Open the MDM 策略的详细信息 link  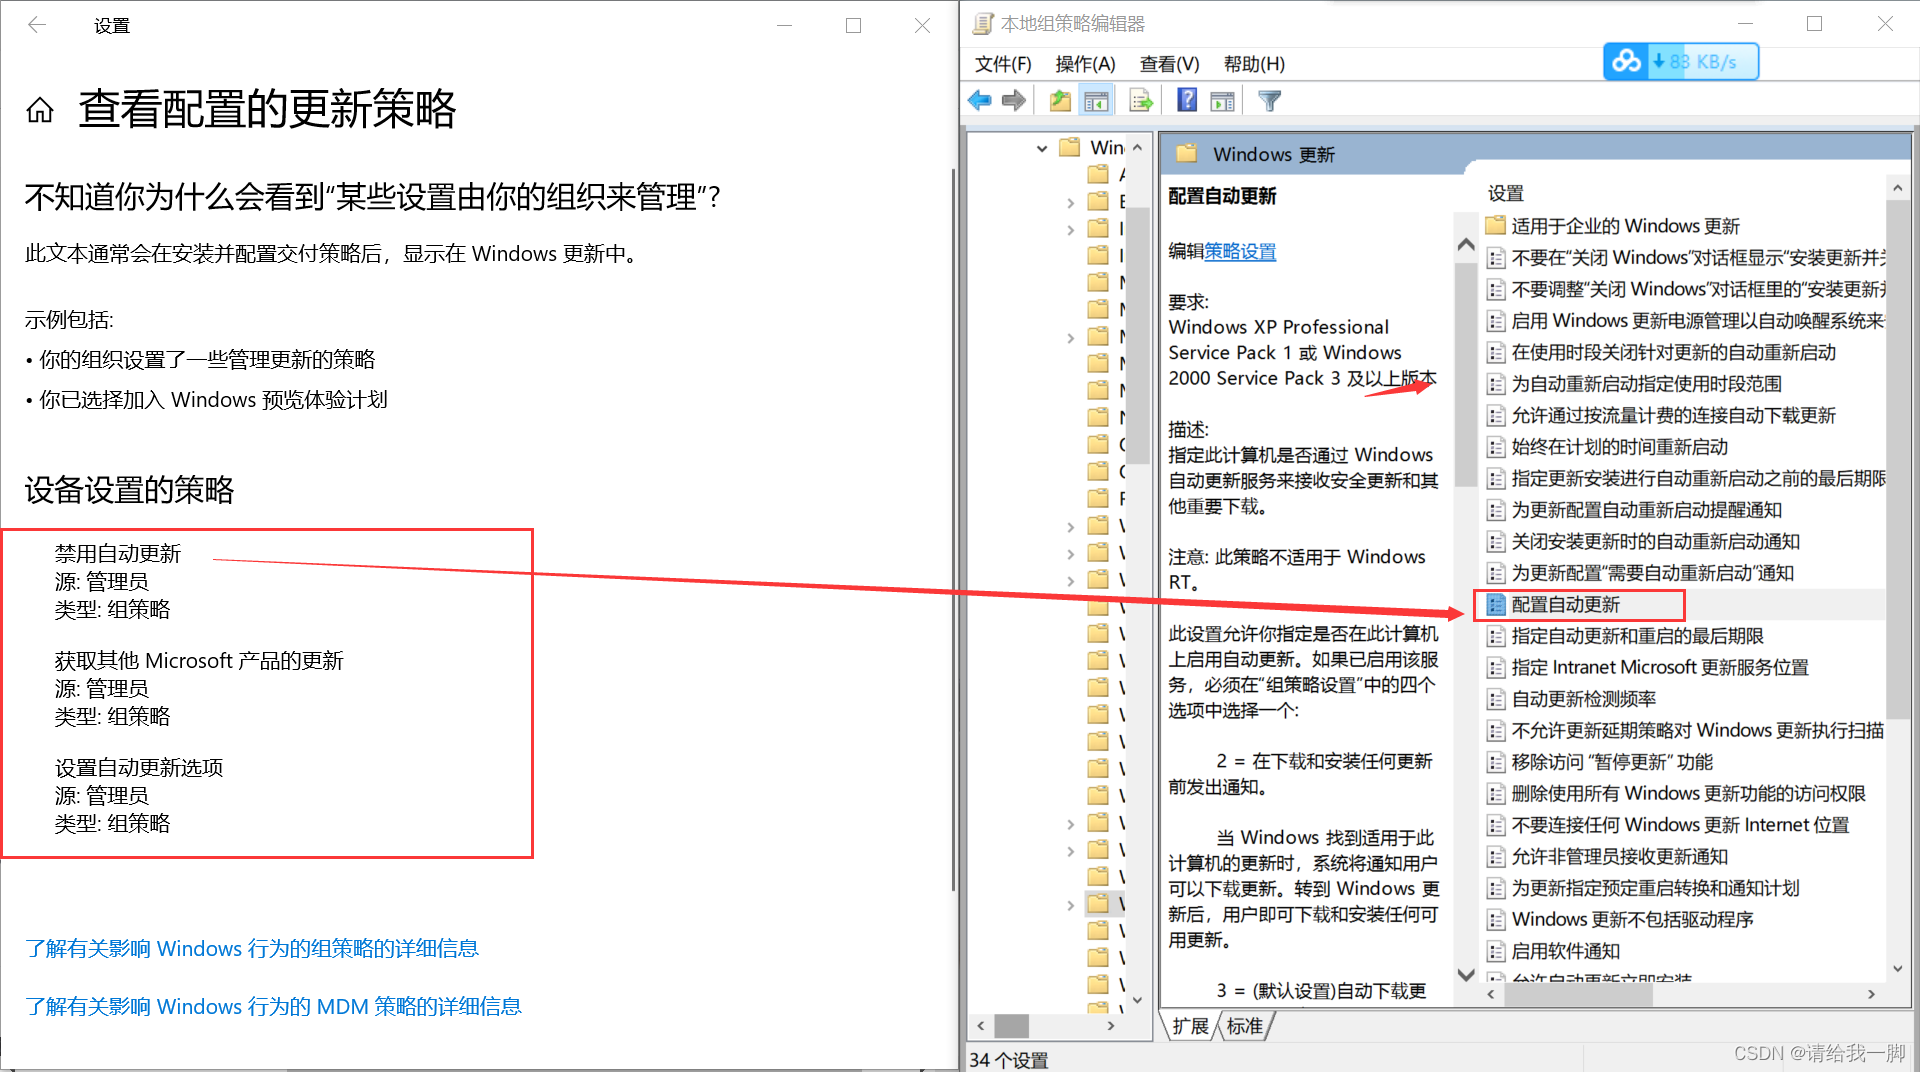(x=273, y=1006)
